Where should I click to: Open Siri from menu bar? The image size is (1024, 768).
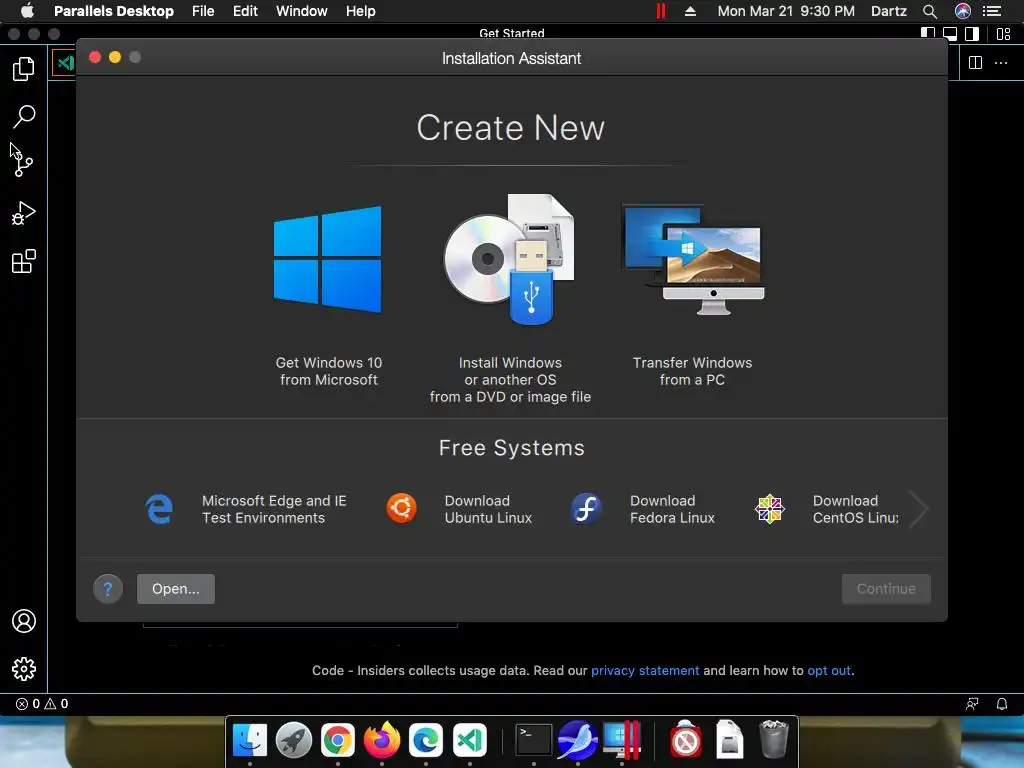coord(963,11)
